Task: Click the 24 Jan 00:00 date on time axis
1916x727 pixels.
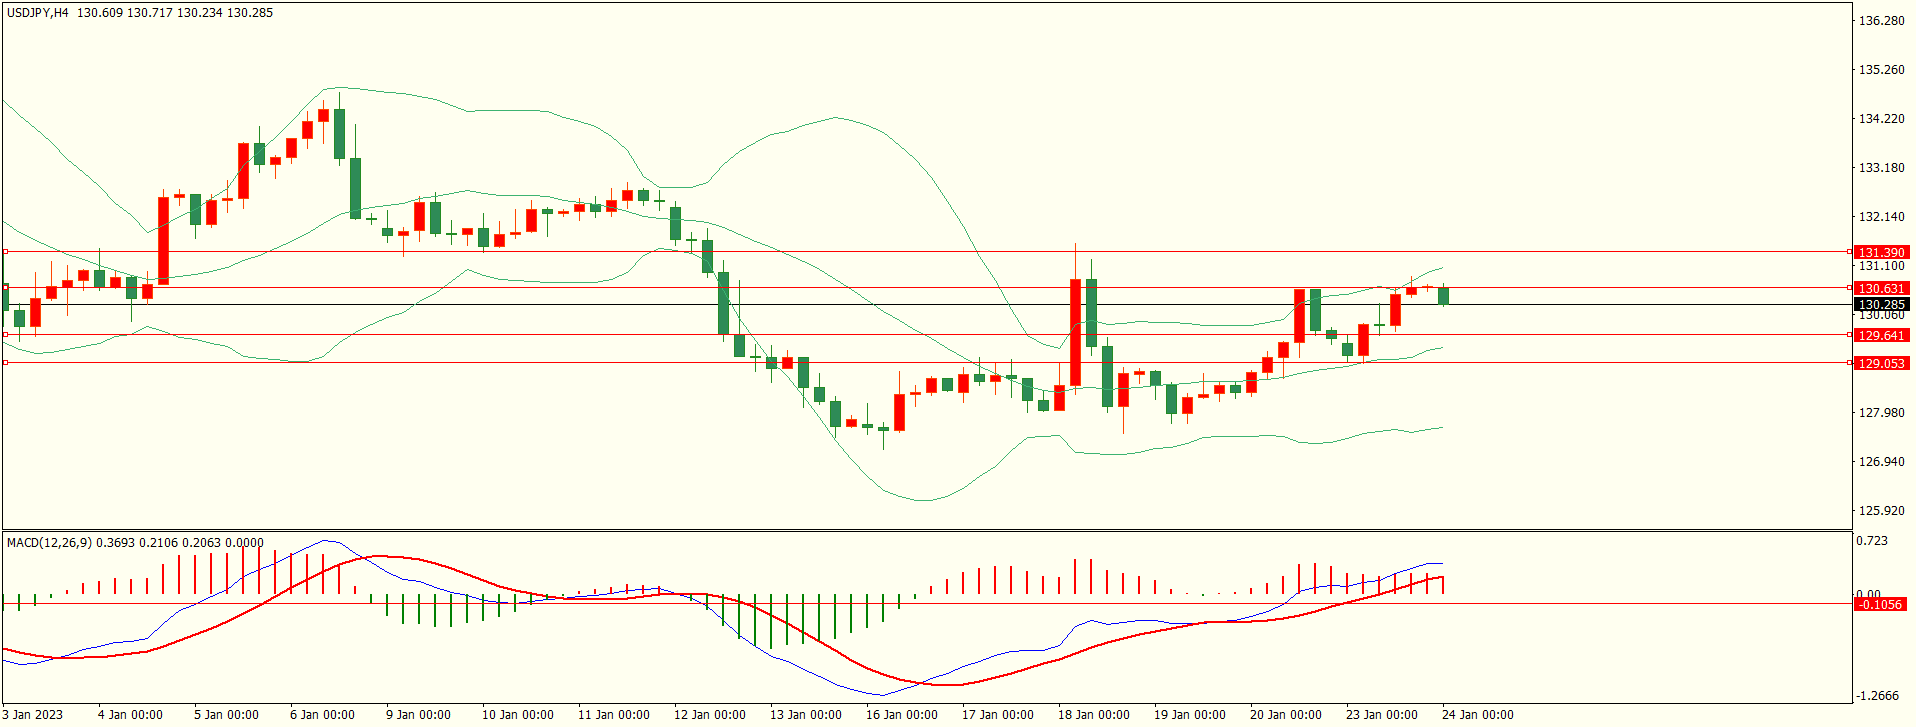Action: (1477, 715)
